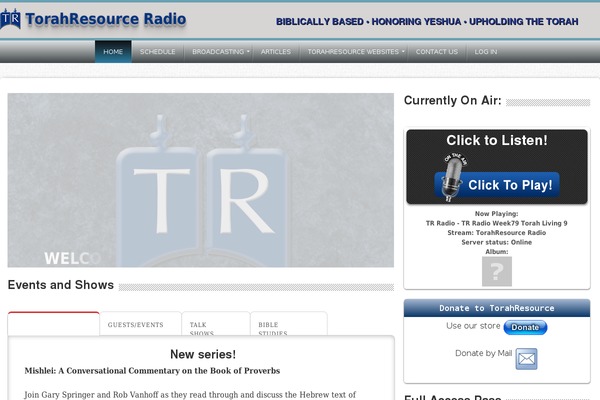Click the TR welcome banner image
This screenshot has height=400, width=600.
coord(201,180)
